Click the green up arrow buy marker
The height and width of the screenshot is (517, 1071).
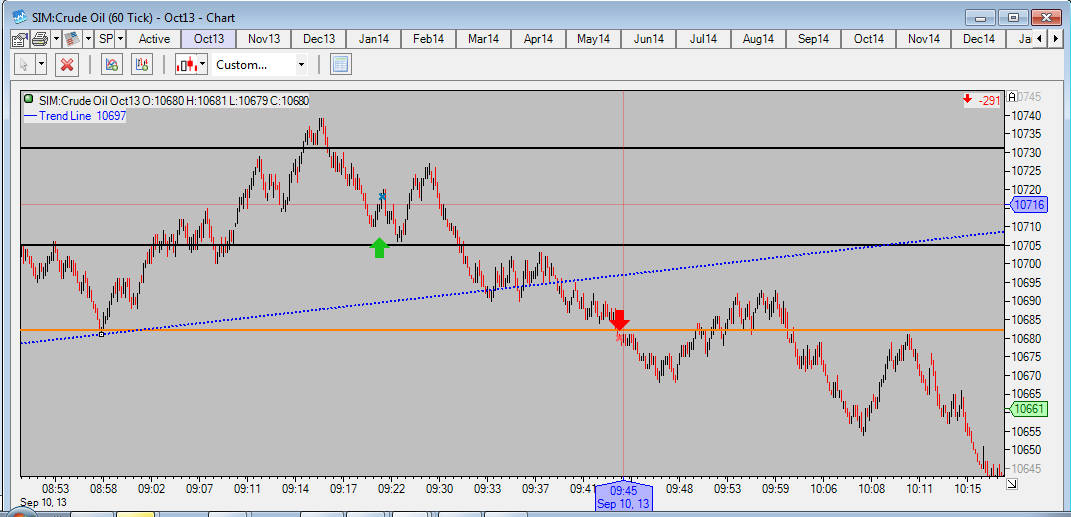click(x=379, y=248)
